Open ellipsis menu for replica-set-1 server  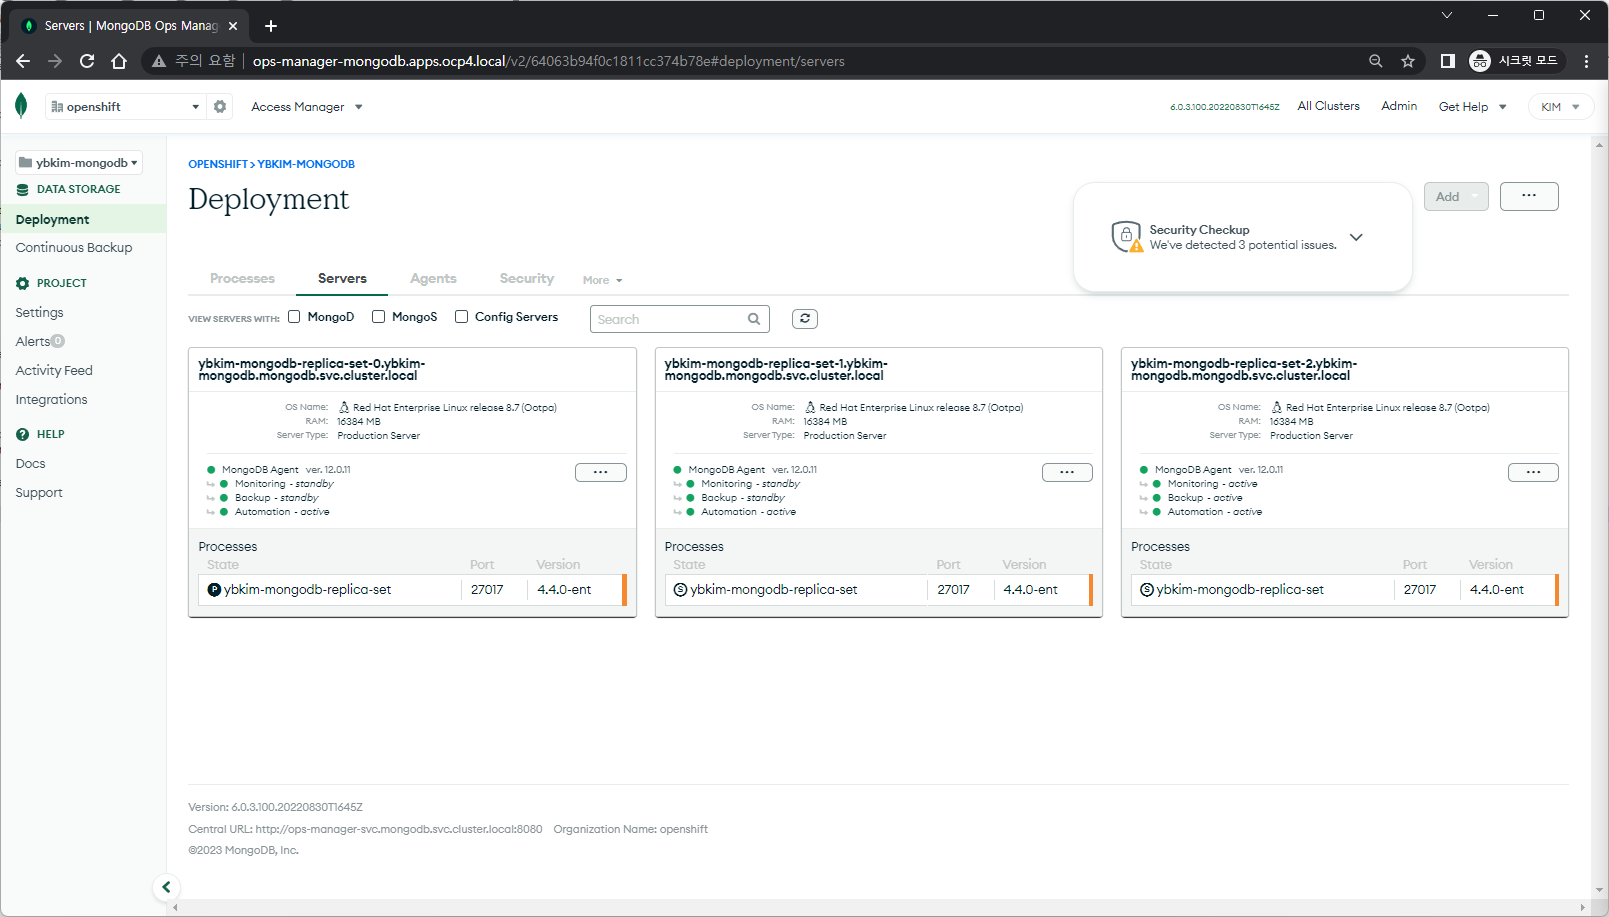[1067, 472]
